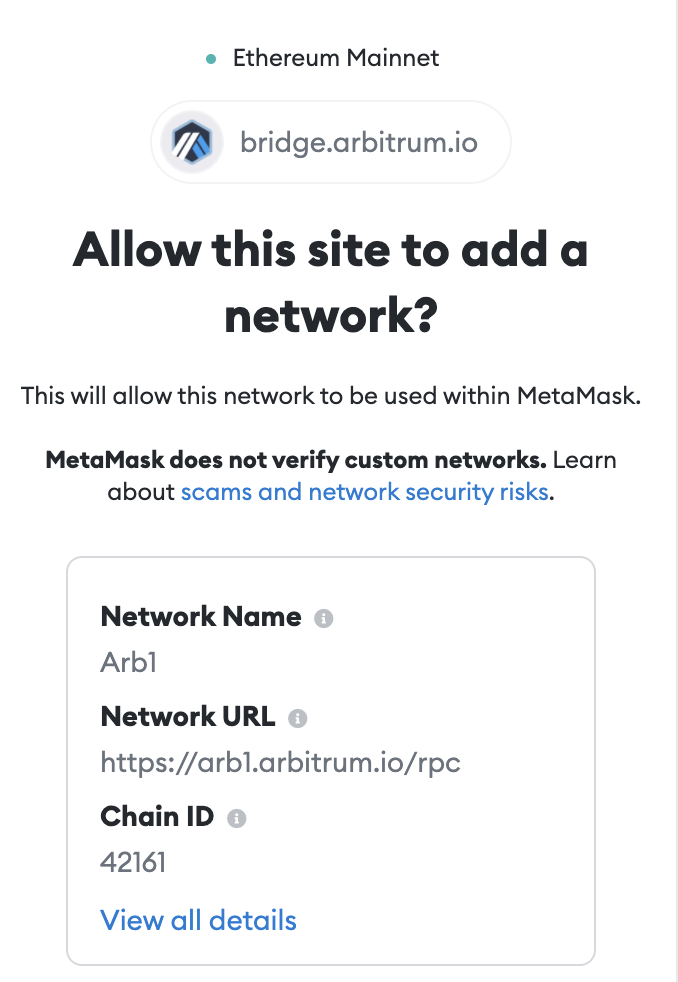Image resolution: width=678 pixels, height=982 pixels.
Task: Click the Arbitrum logo icon
Action: pos(194,142)
